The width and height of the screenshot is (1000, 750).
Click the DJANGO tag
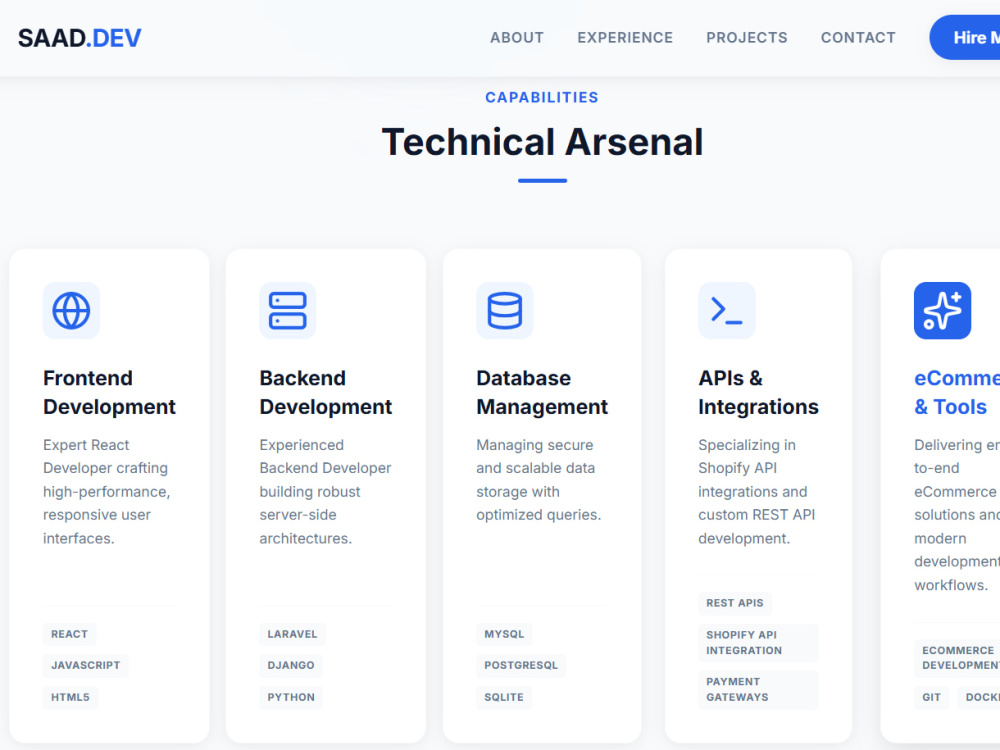click(x=291, y=665)
